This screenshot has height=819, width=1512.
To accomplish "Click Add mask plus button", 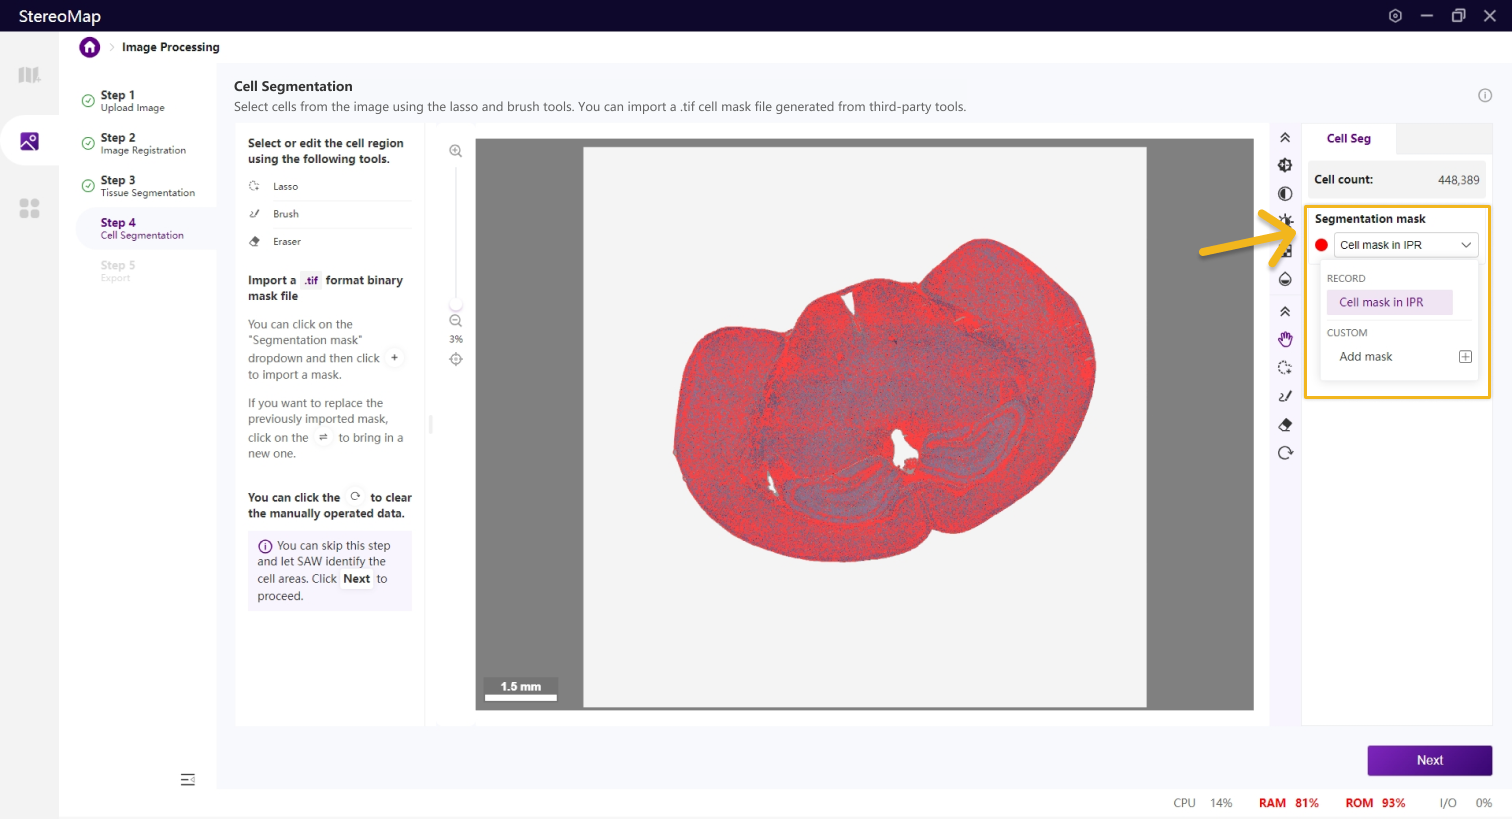I will (x=1465, y=357).
